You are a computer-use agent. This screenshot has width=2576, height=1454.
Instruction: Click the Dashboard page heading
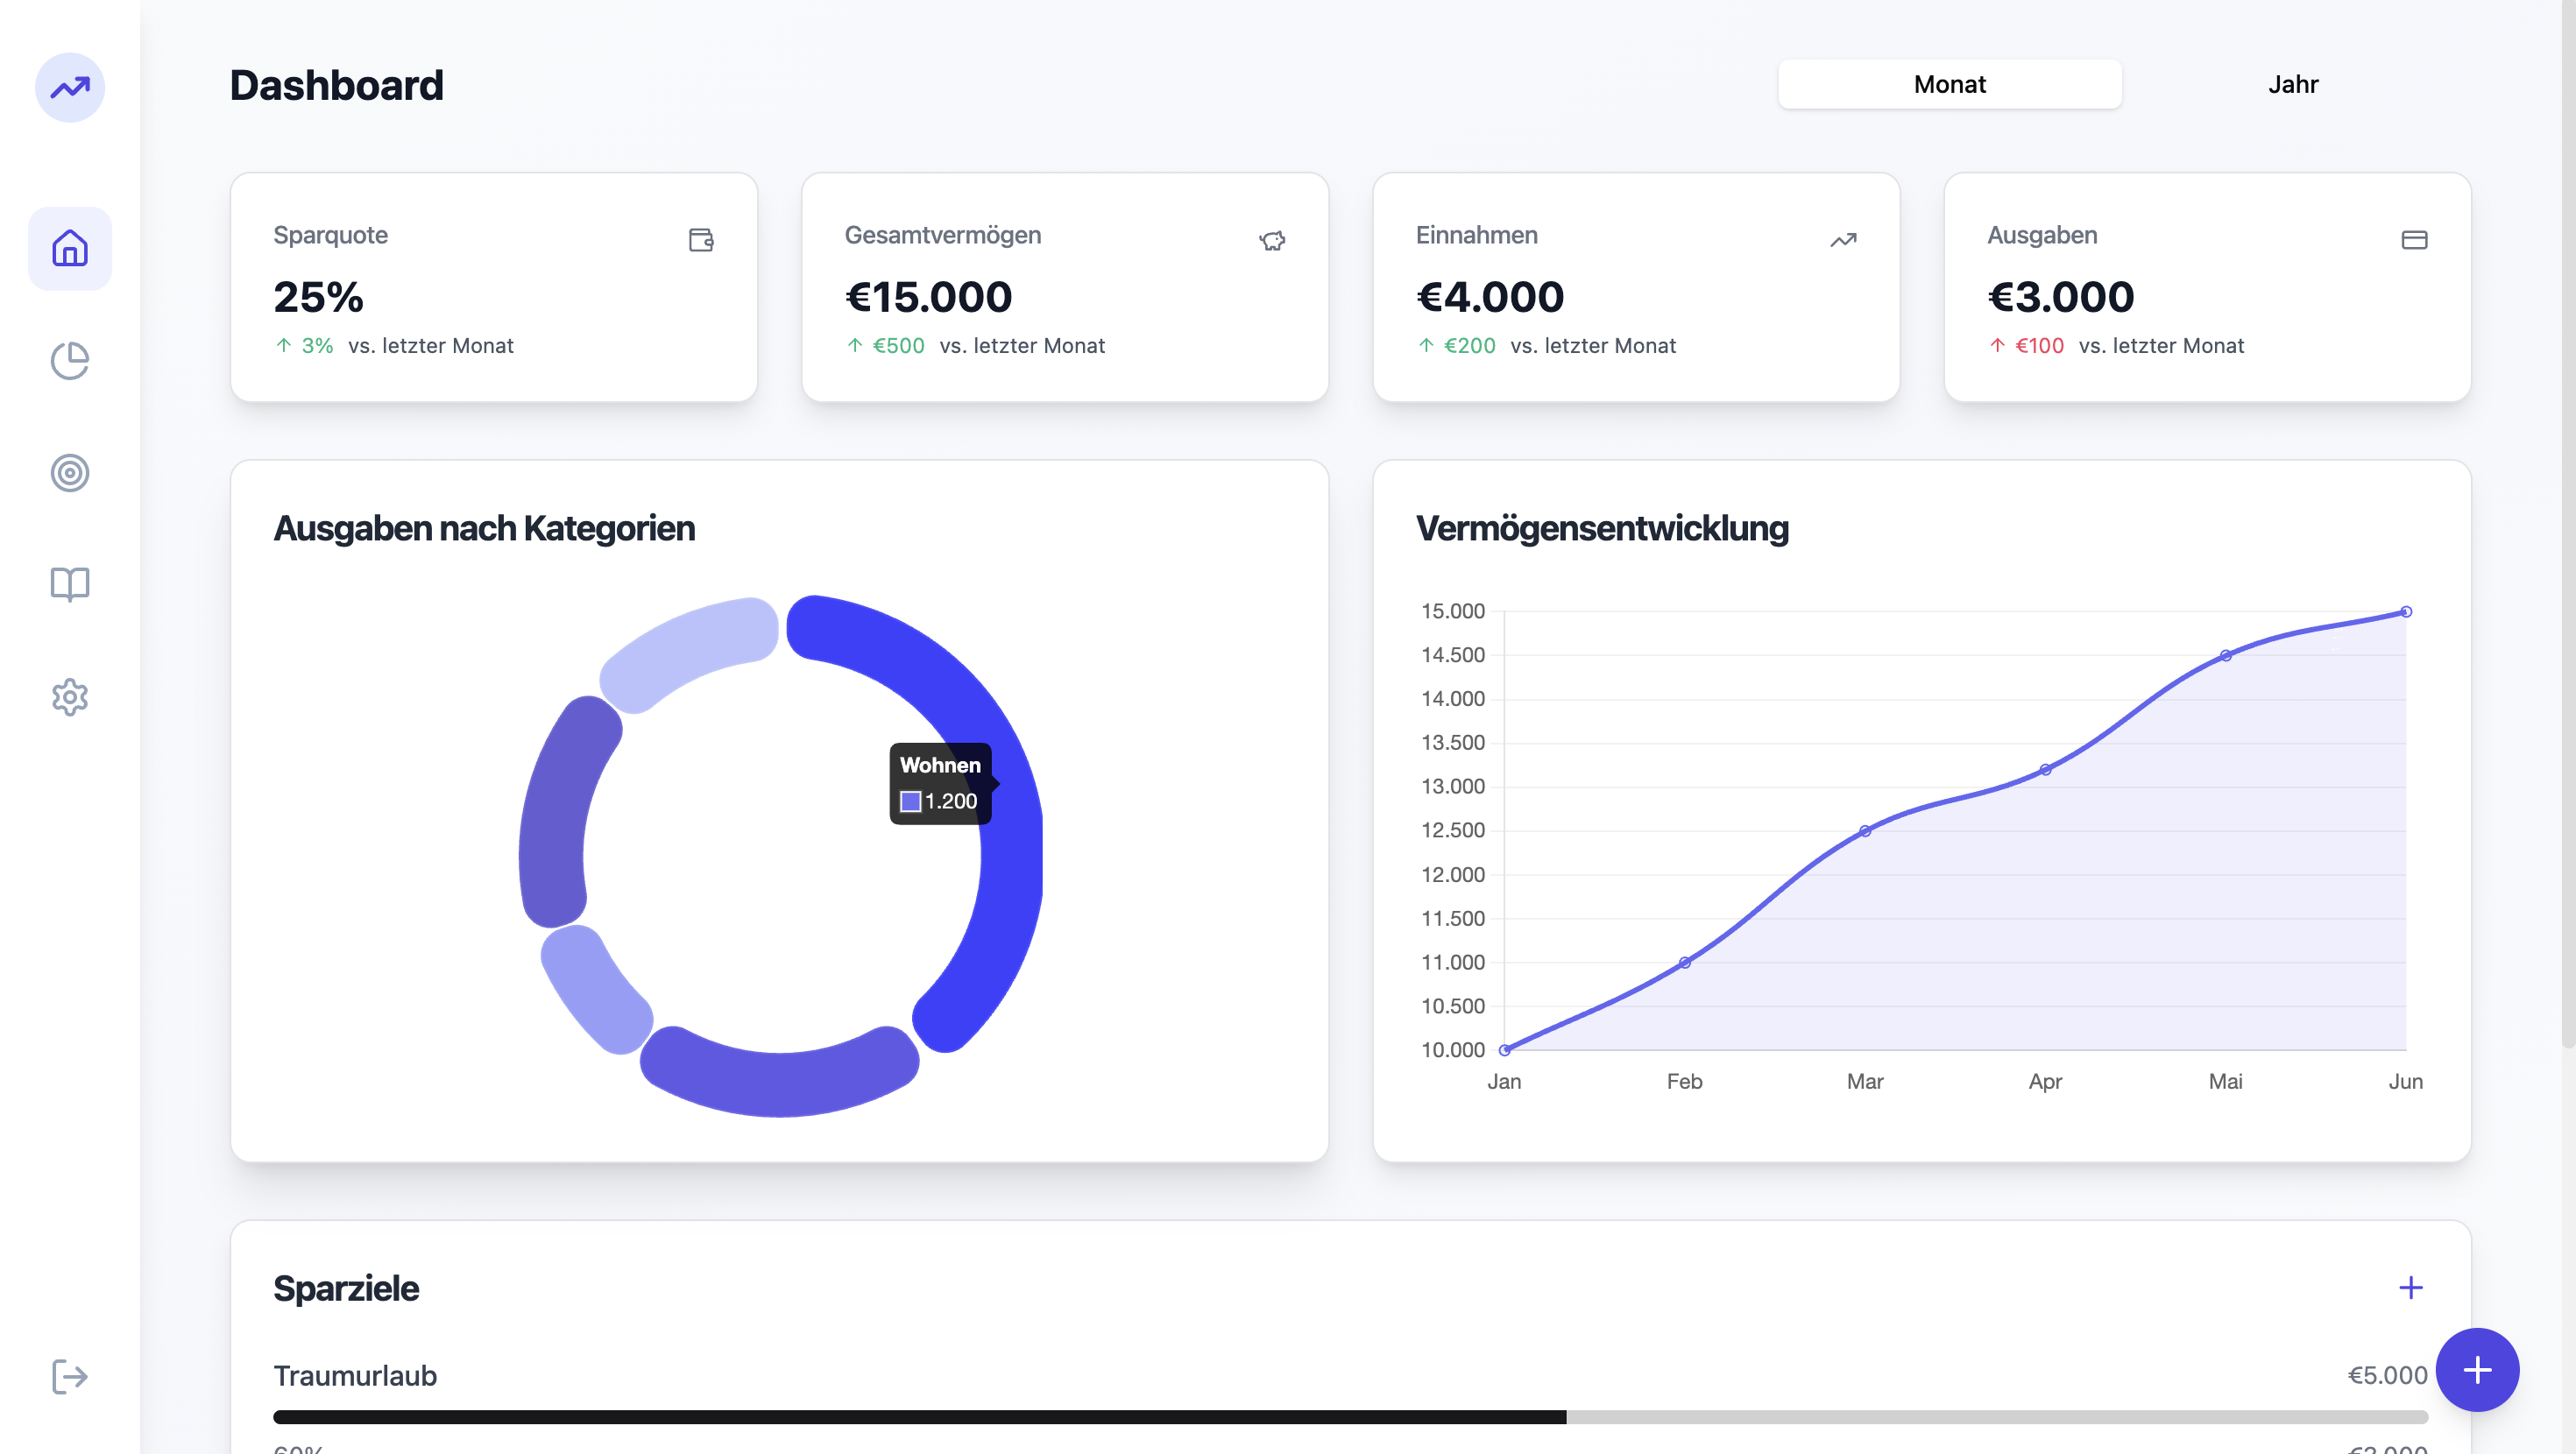pyautogui.click(x=336, y=85)
